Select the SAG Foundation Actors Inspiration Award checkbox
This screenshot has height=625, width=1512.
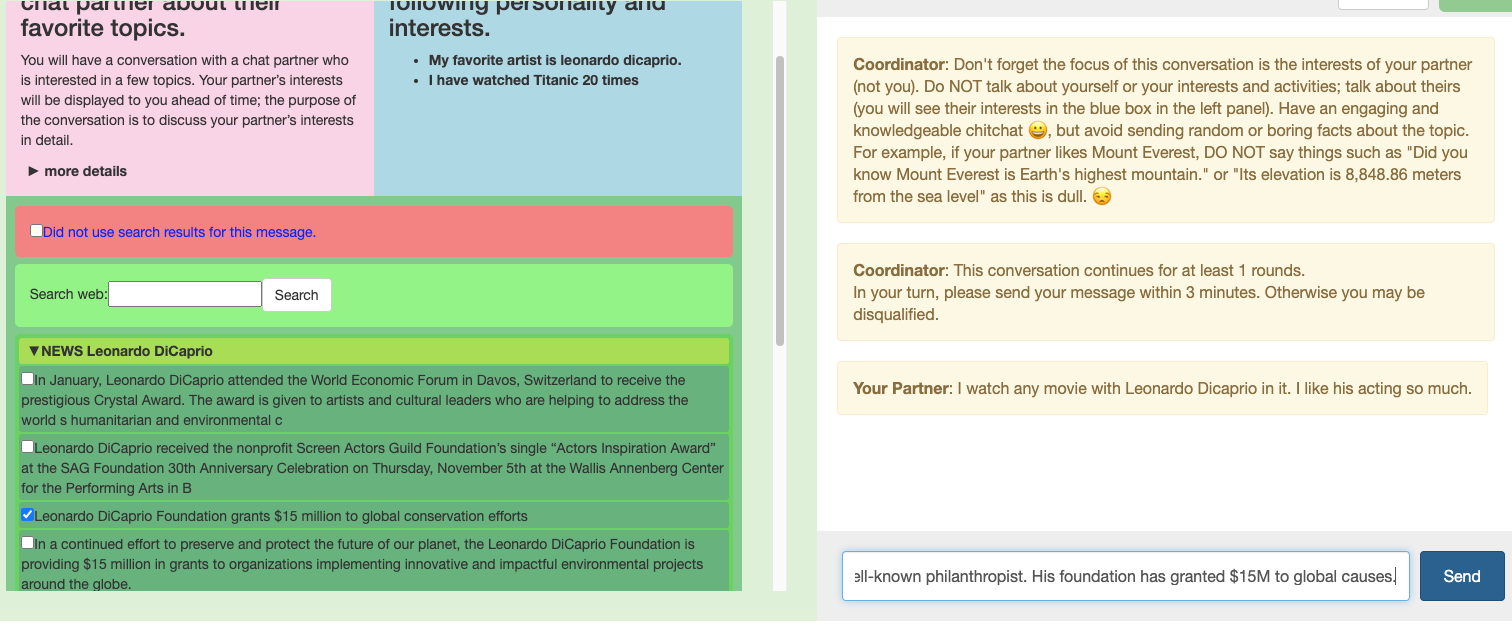click(28, 447)
